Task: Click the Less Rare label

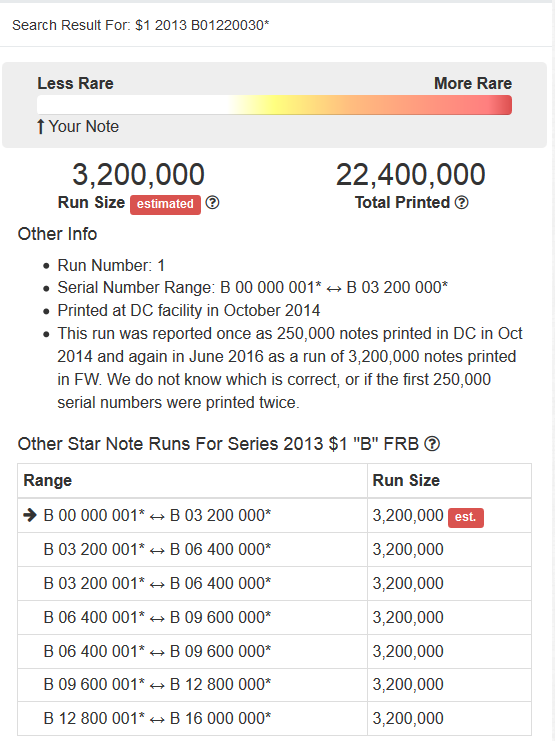Action: pos(76,84)
